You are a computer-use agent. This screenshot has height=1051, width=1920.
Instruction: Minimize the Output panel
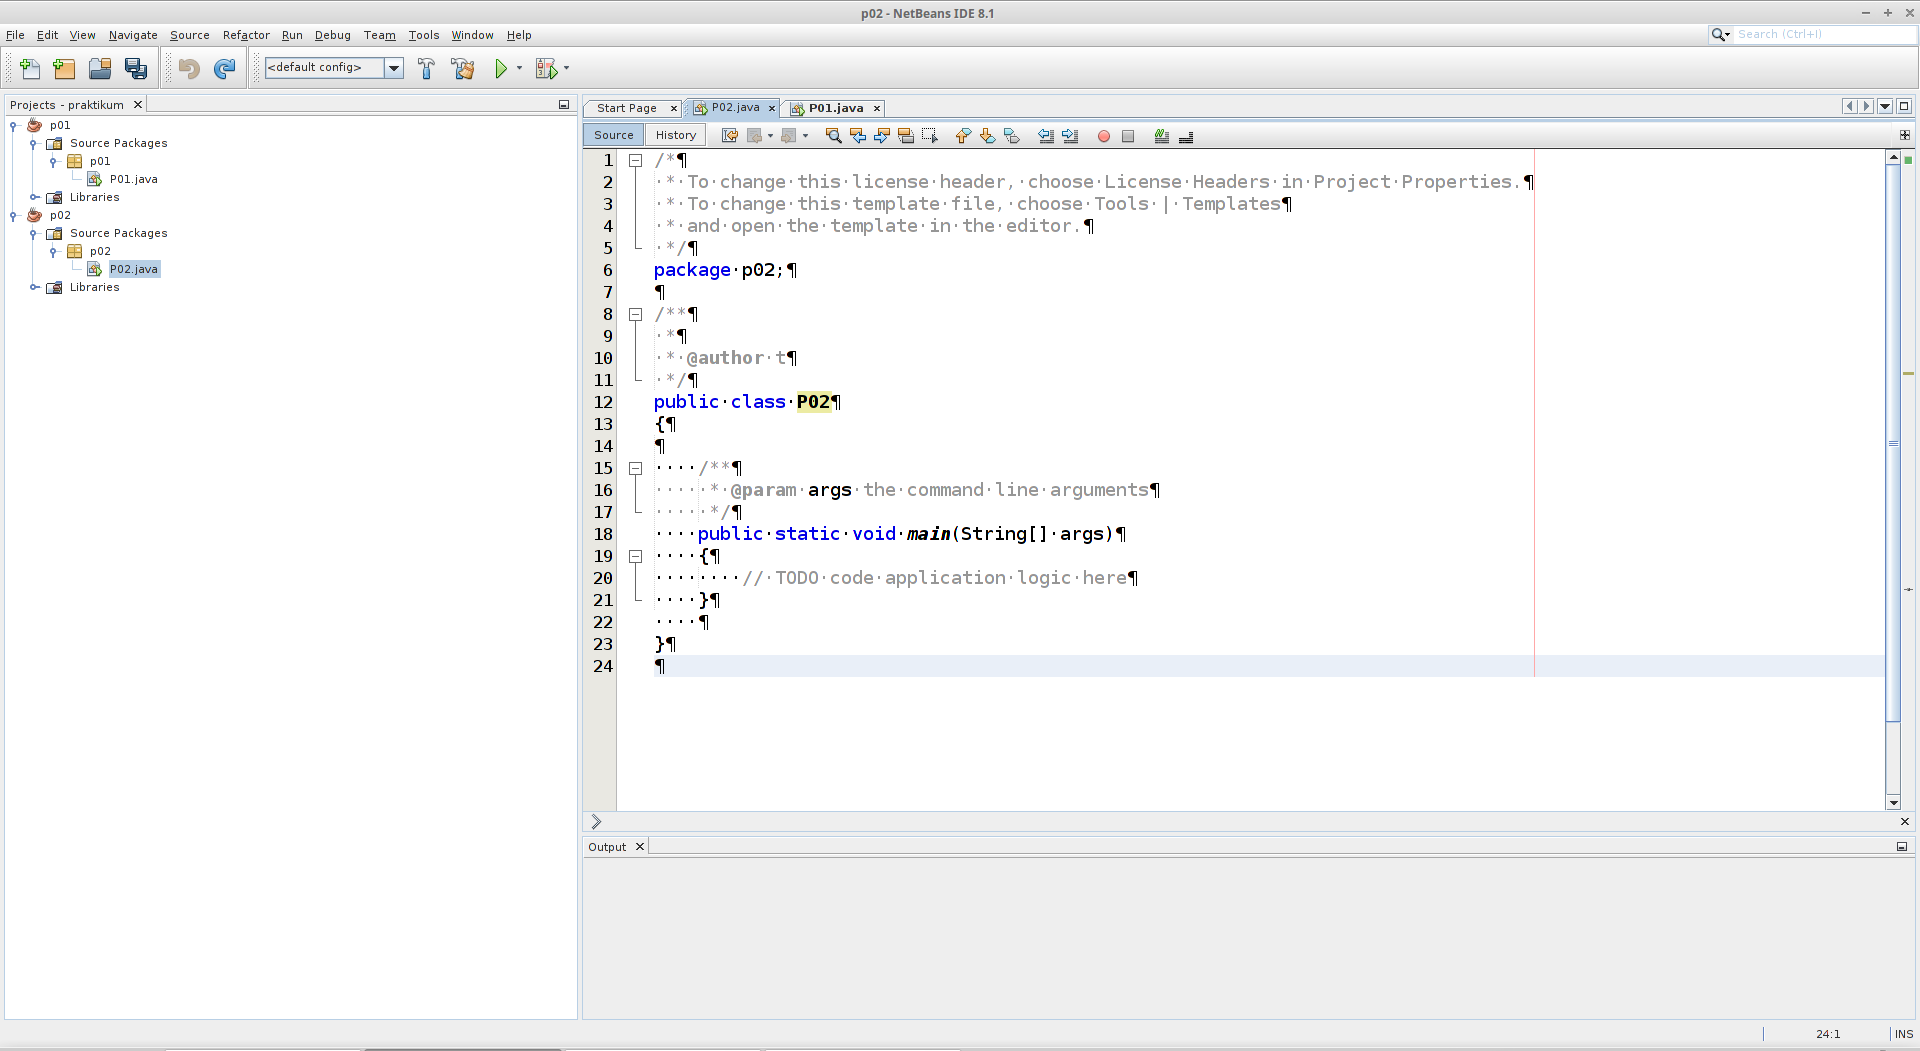(x=1902, y=847)
